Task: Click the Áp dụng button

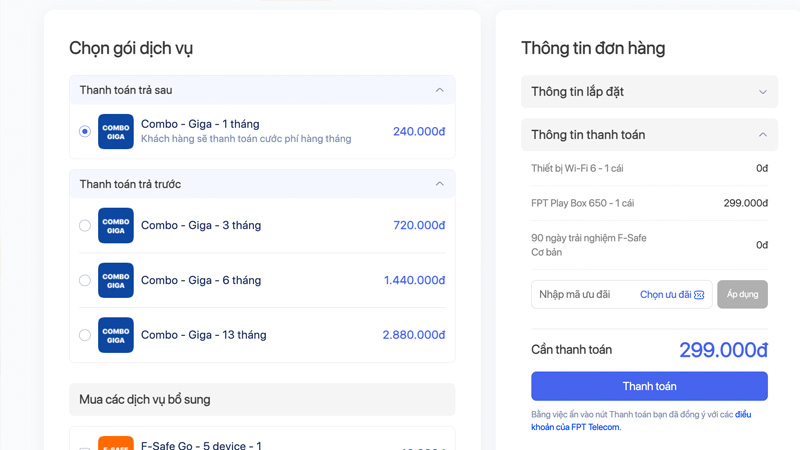Action: 742,295
